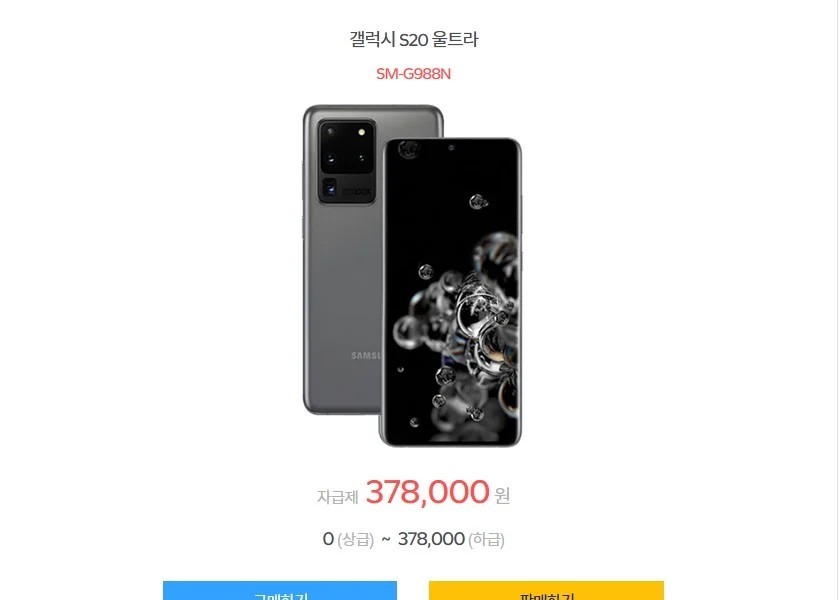Viewport: 839px width, 600px height.
Task: Open the front-facing phone screen image
Action: [449, 292]
